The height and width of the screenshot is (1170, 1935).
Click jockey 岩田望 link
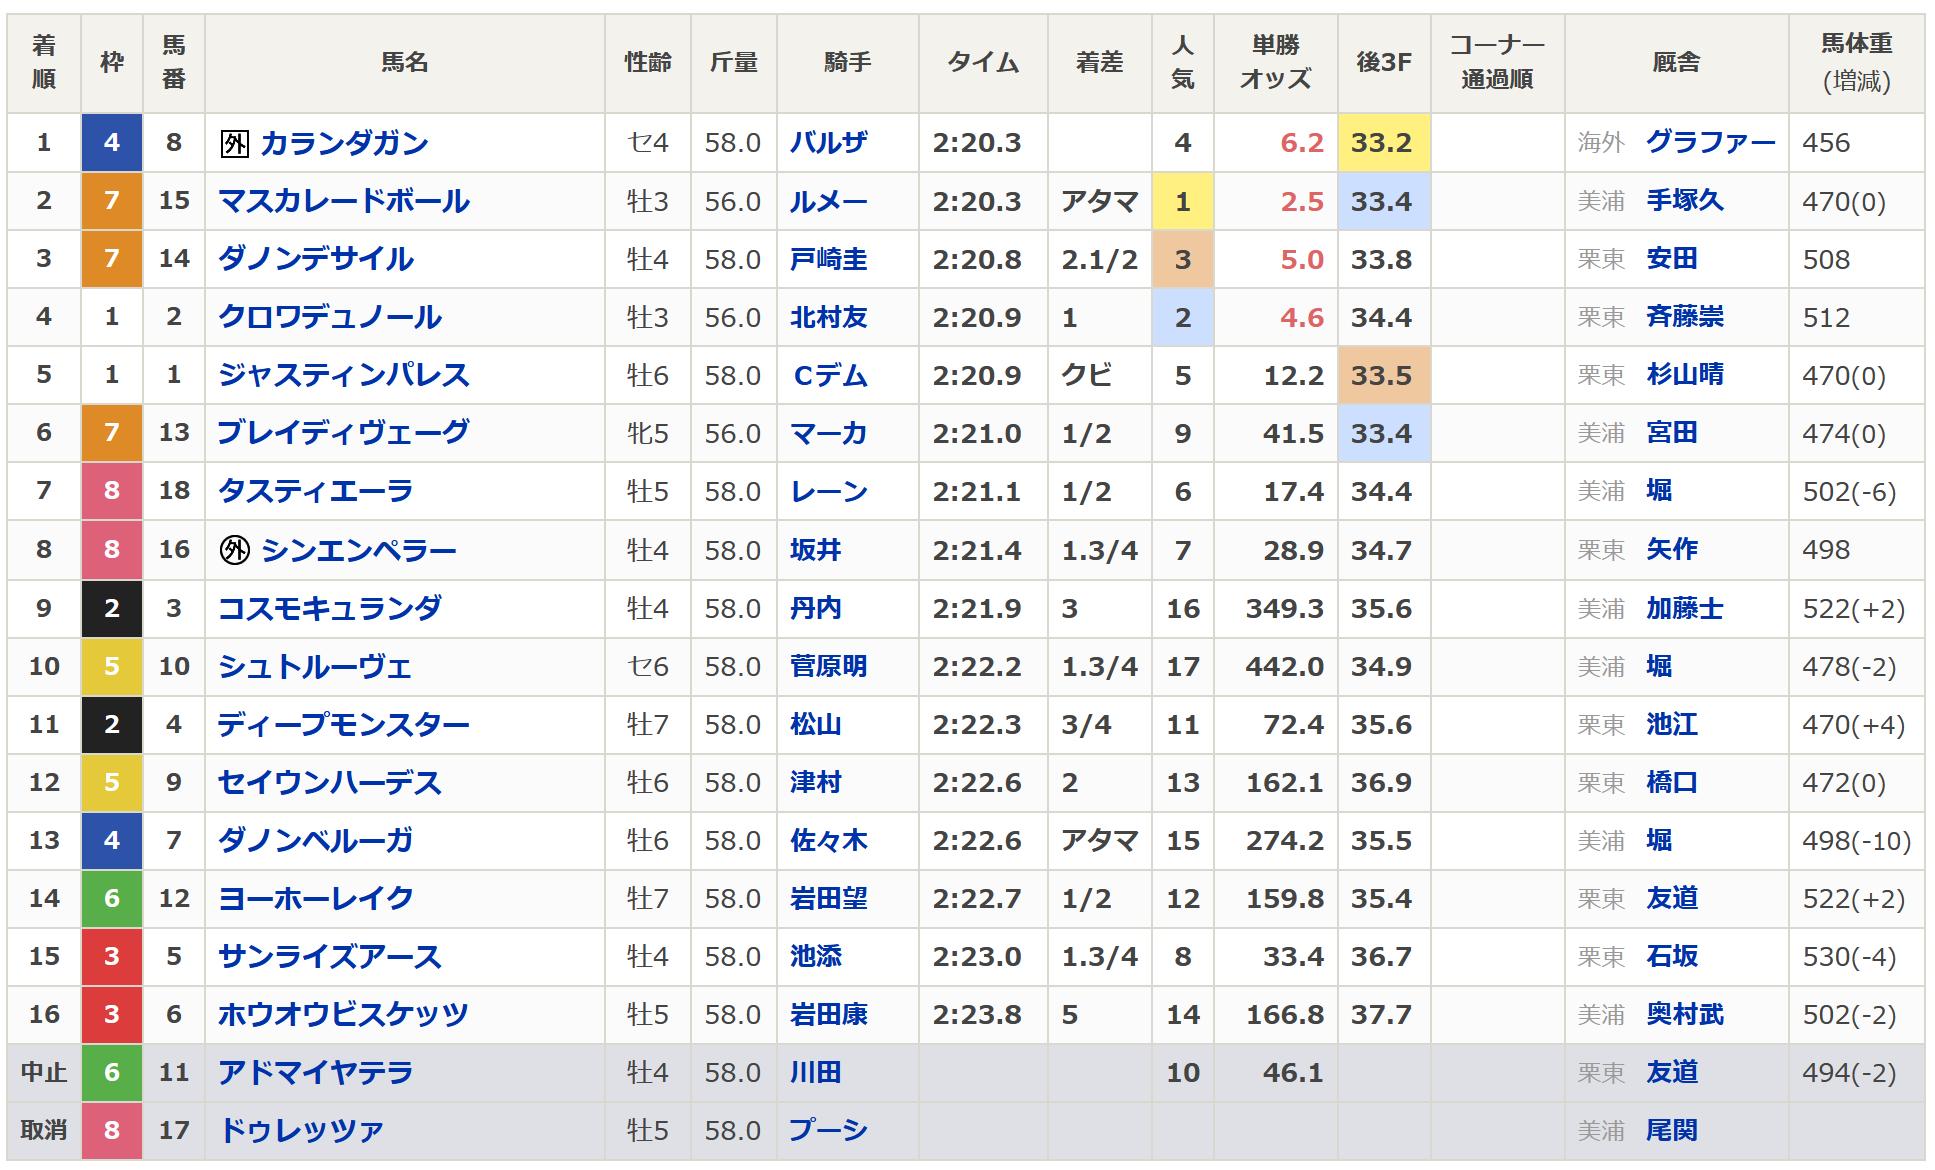pyautogui.click(x=828, y=898)
